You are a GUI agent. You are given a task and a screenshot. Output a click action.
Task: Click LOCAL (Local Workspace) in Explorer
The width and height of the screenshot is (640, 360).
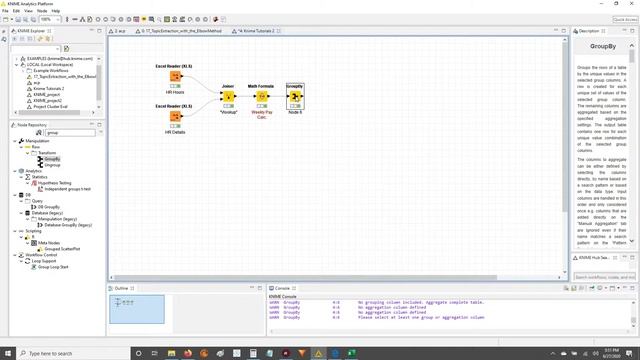point(49,65)
